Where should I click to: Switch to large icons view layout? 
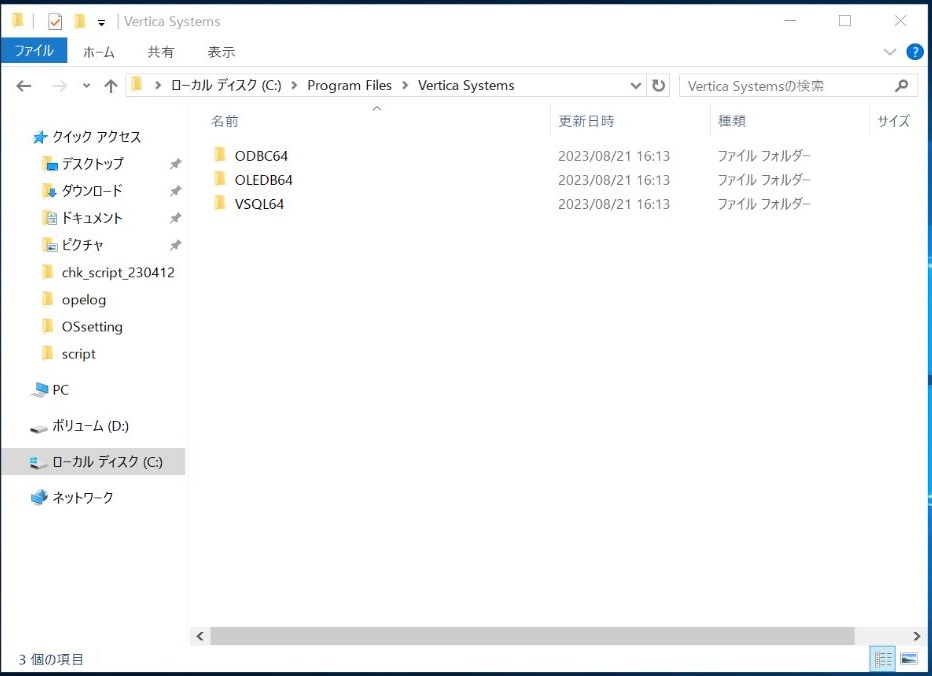coord(908,659)
